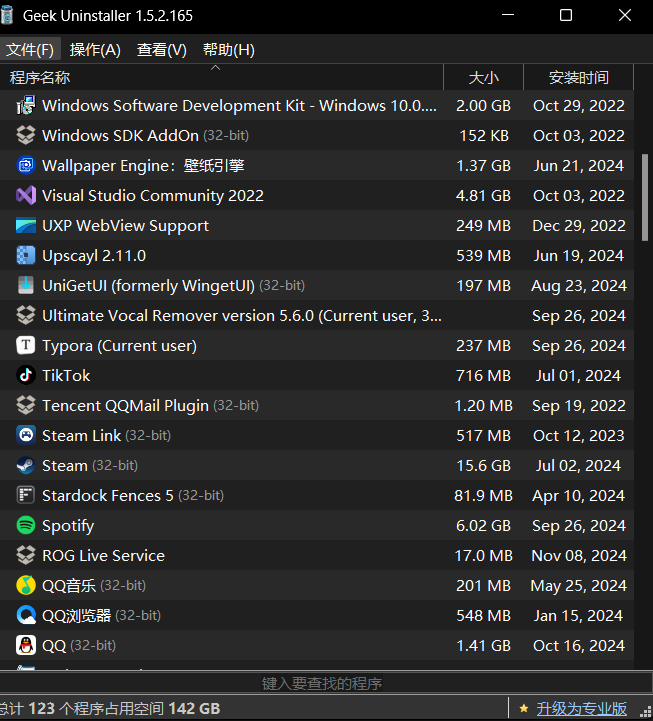Viewport: 653px width, 721px height.
Task: Click the Oct 16, 2024 install date
Action: tap(579, 645)
